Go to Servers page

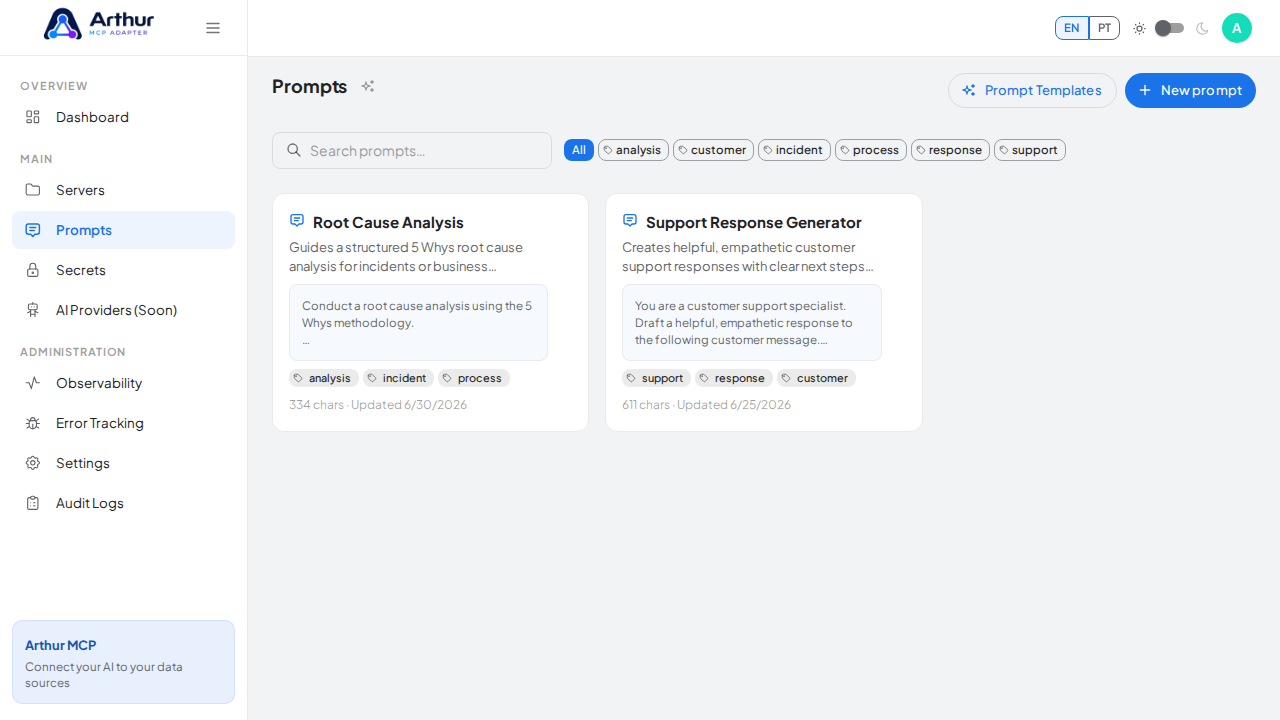point(123,190)
